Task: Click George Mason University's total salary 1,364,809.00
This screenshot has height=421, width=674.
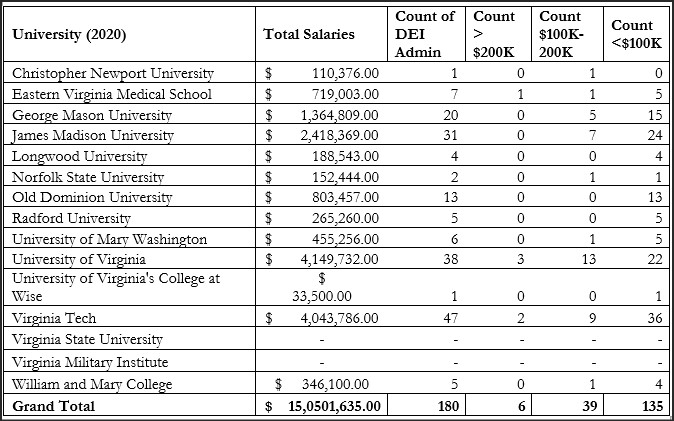Action: tap(339, 115)
